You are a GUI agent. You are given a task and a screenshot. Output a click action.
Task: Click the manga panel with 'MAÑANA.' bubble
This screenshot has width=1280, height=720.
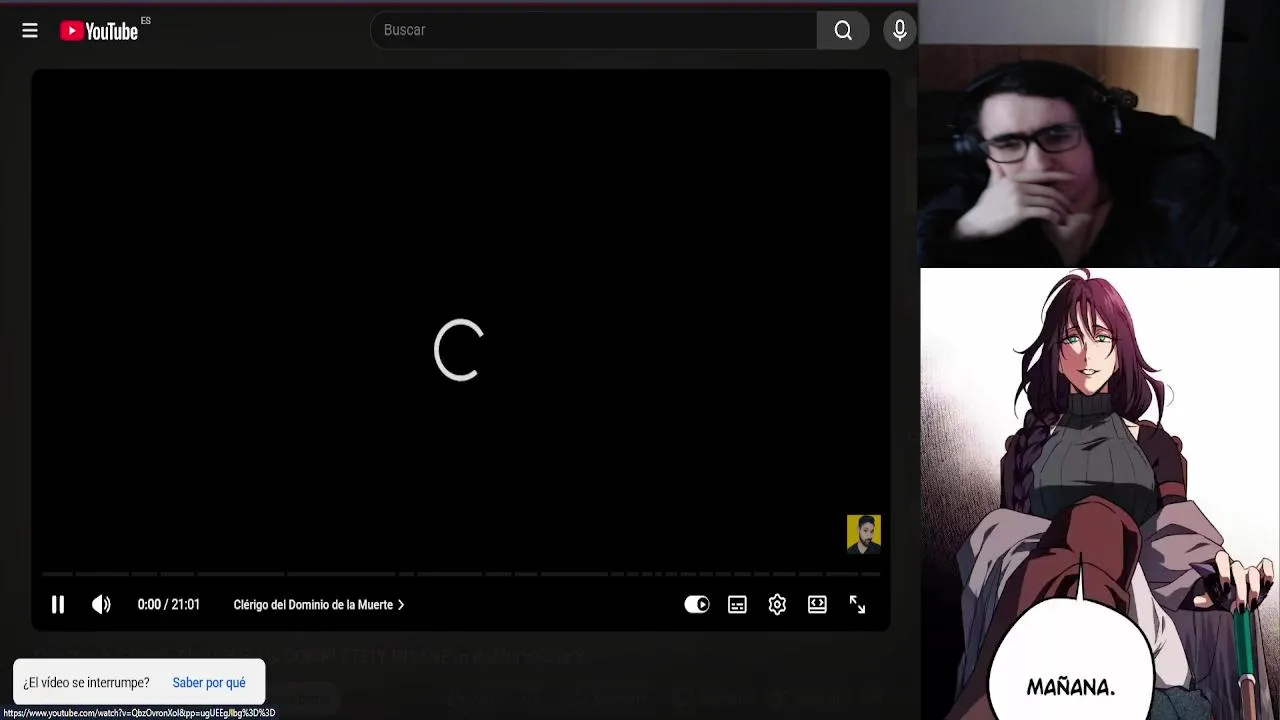click(1100, 494)
